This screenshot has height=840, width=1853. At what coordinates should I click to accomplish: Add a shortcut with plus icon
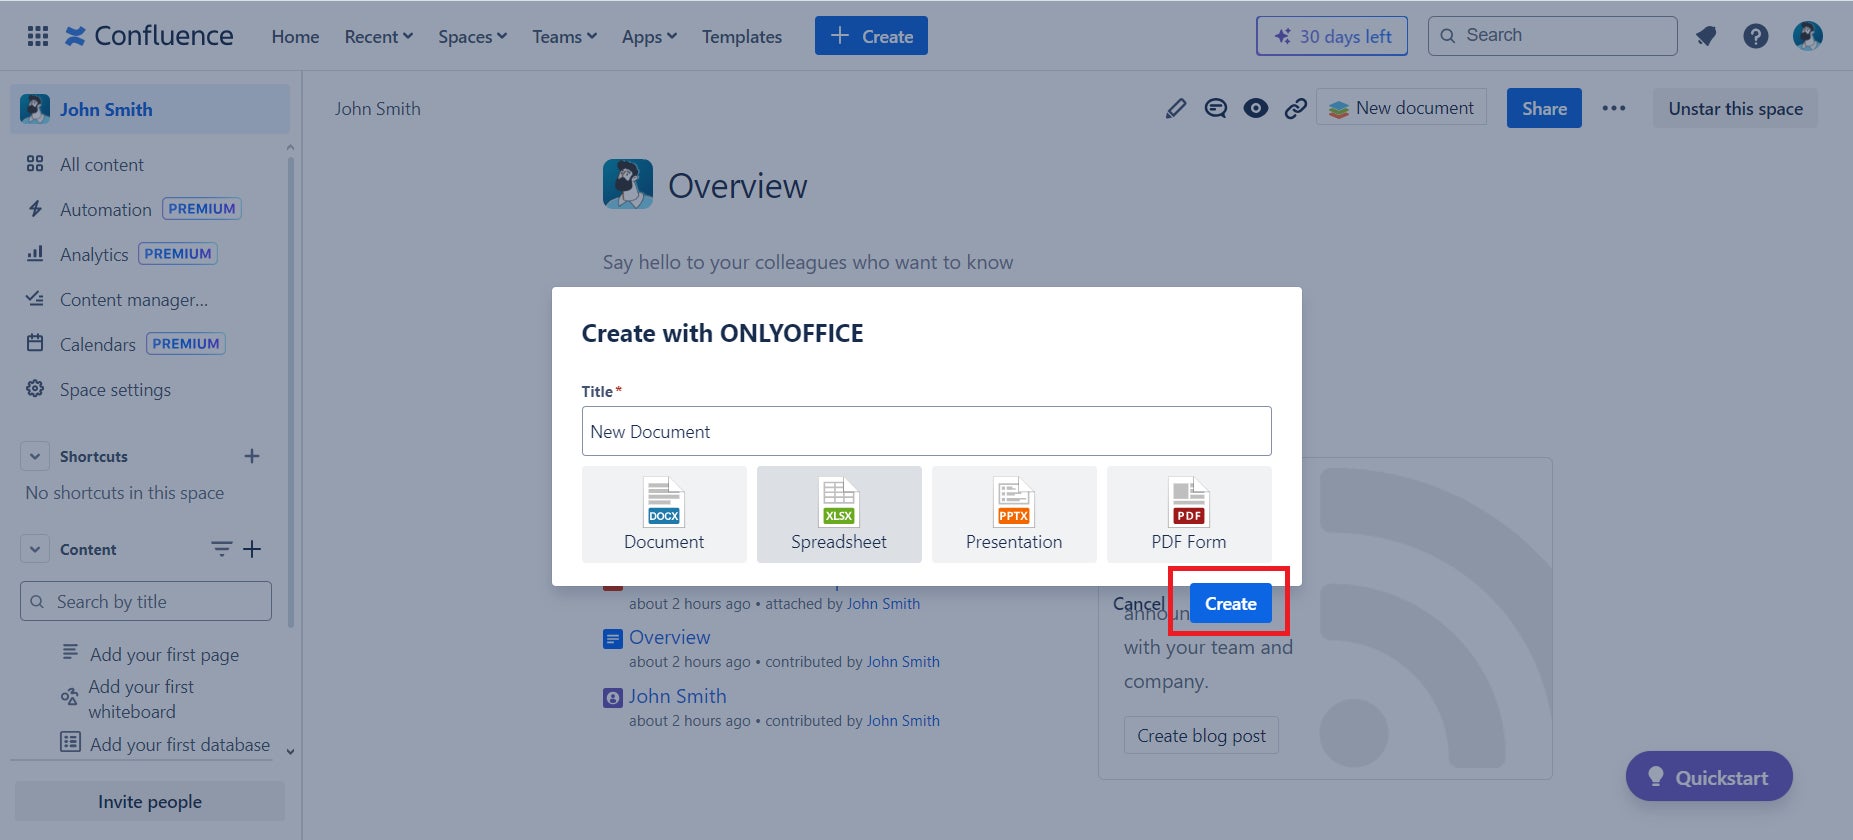[x=252, y=456]
